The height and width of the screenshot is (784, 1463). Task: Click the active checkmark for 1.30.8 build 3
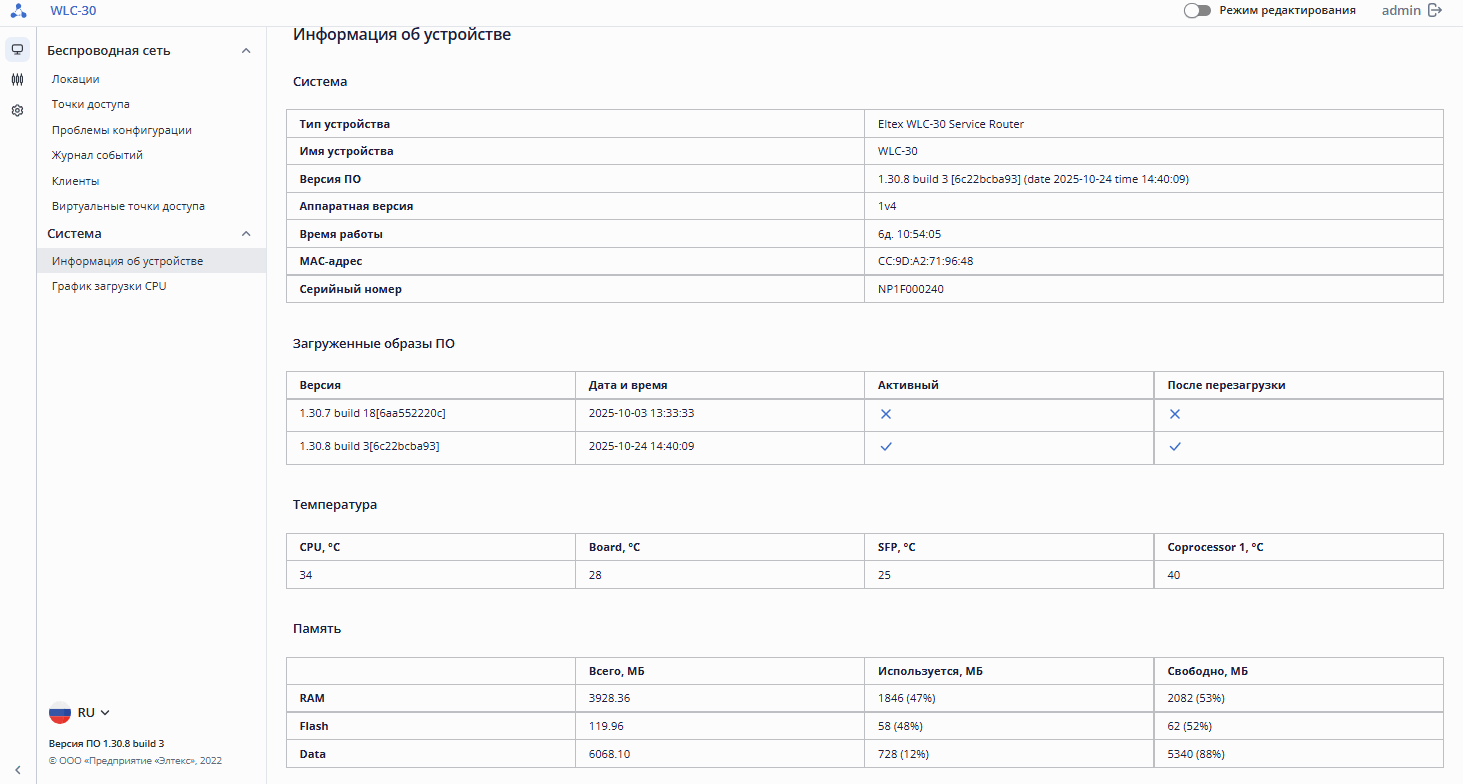pos(885,447)
